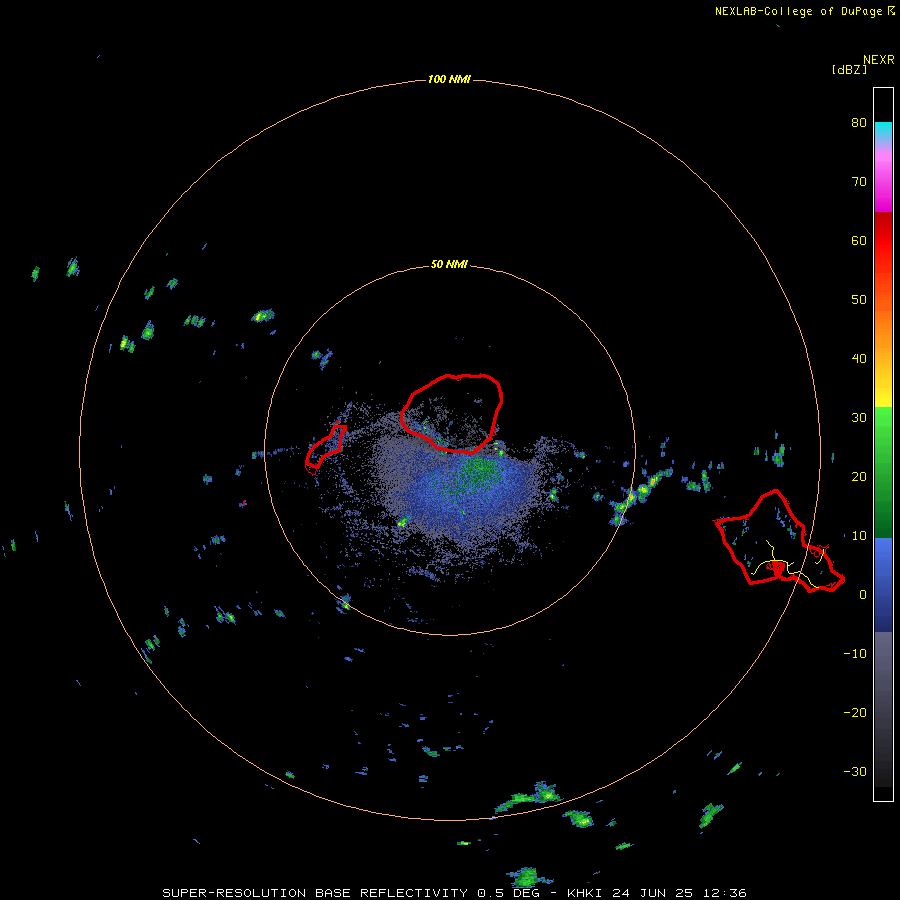Click the red segment of the reflectivity color bar
The image size is (900, 900).
click(x=883, y=241)
